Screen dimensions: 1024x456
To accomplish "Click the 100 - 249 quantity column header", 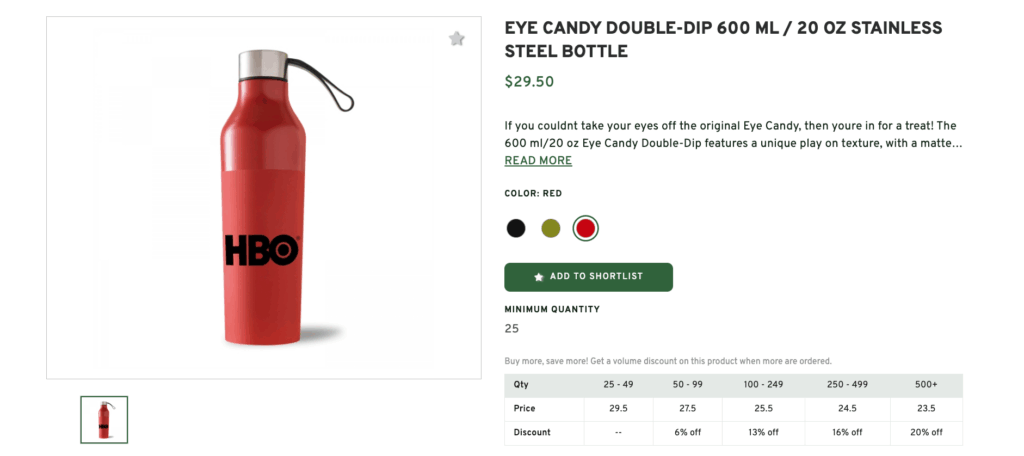I will [763, 385].
